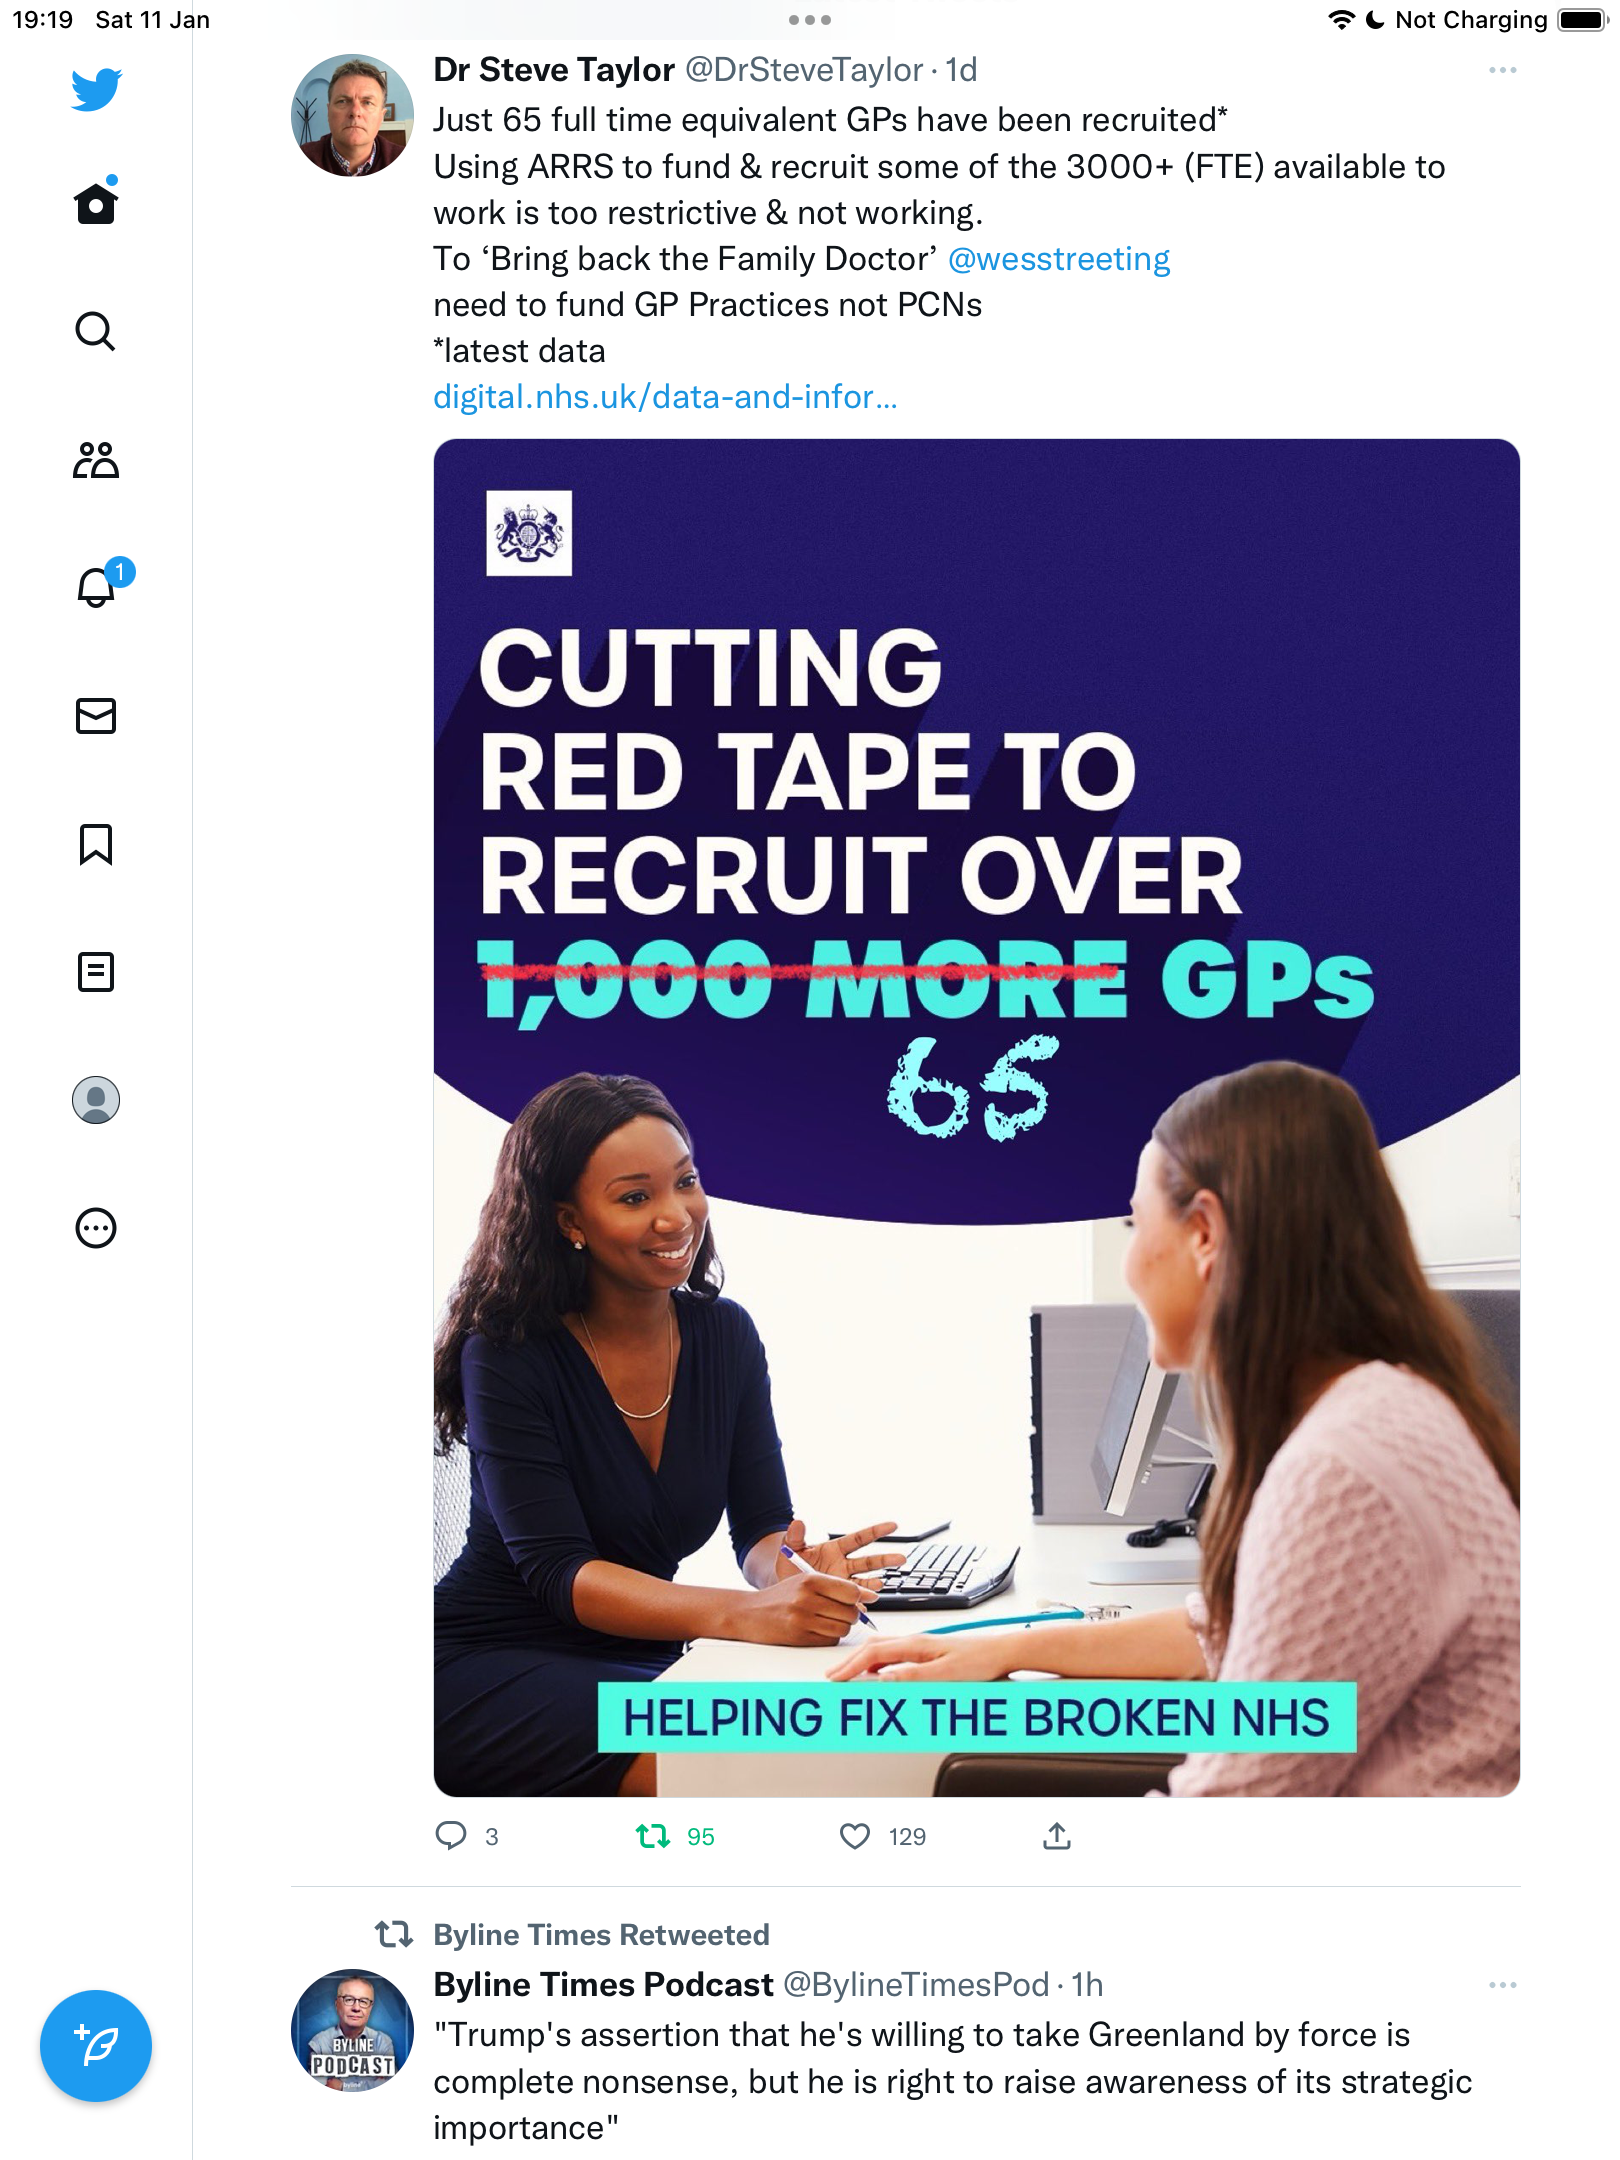Image resolution: width=1620 pixels, height=2160 pixels.
Task: Go to Home timeline icon
Action: pos(96,202)
